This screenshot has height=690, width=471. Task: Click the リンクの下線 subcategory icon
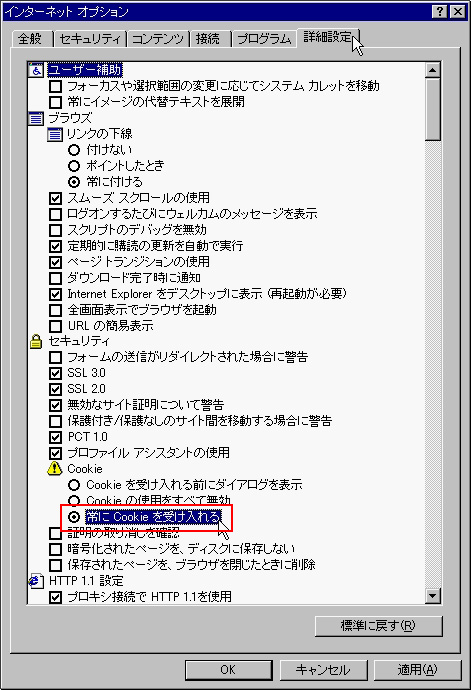point(55,134)
